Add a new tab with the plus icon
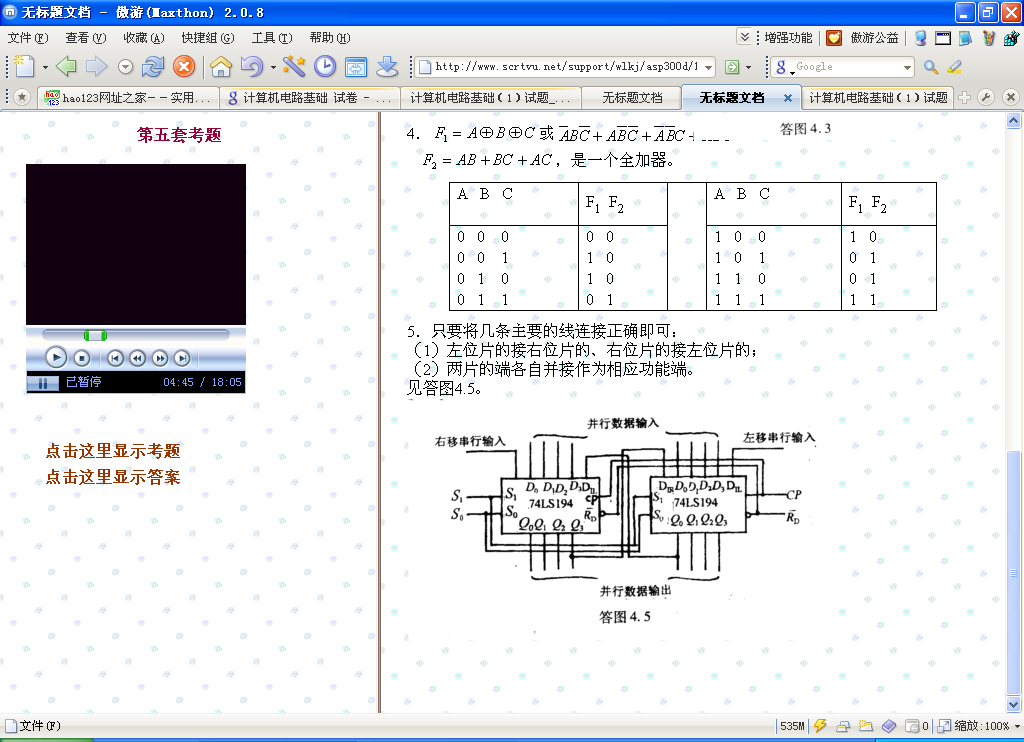 pos(965,98)
